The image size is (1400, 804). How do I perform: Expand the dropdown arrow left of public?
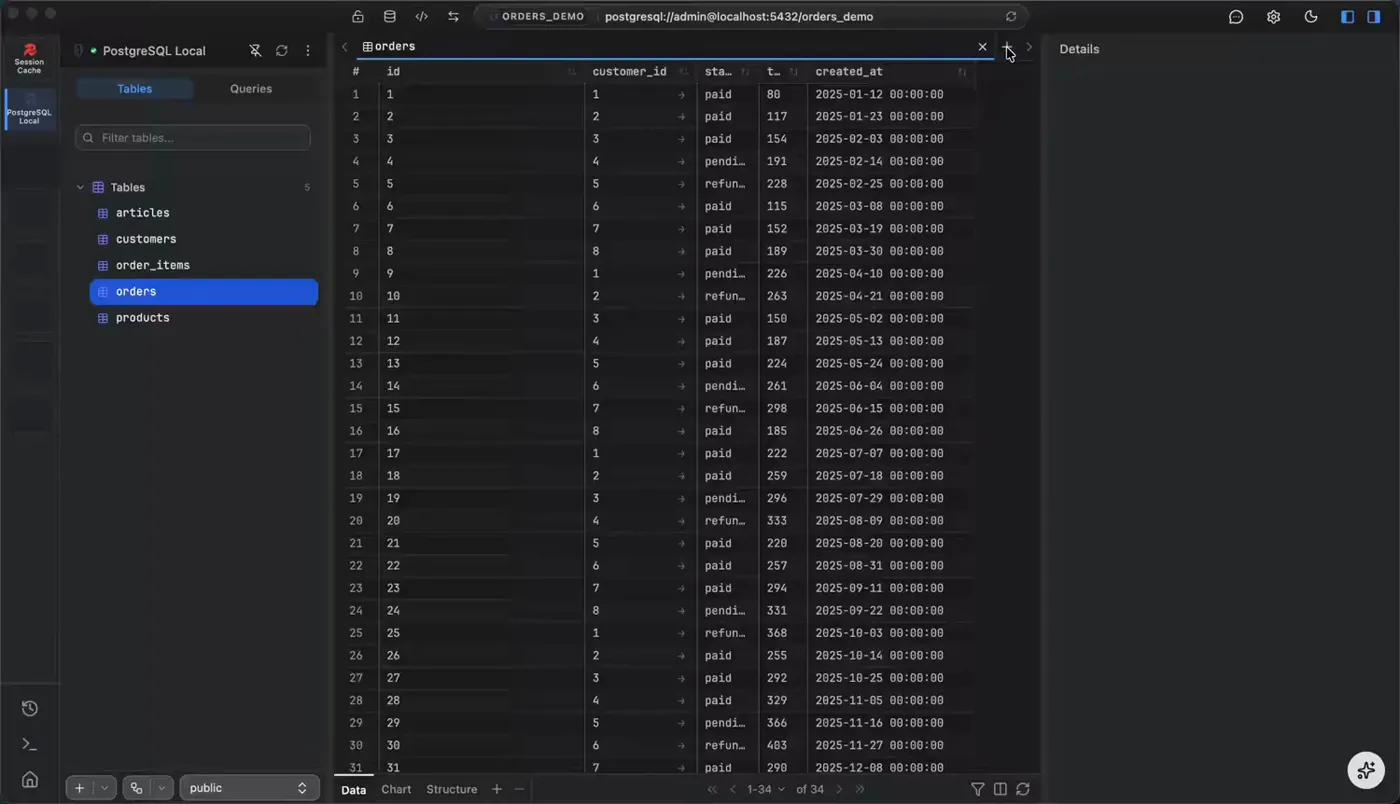click(x=162, y=788)
